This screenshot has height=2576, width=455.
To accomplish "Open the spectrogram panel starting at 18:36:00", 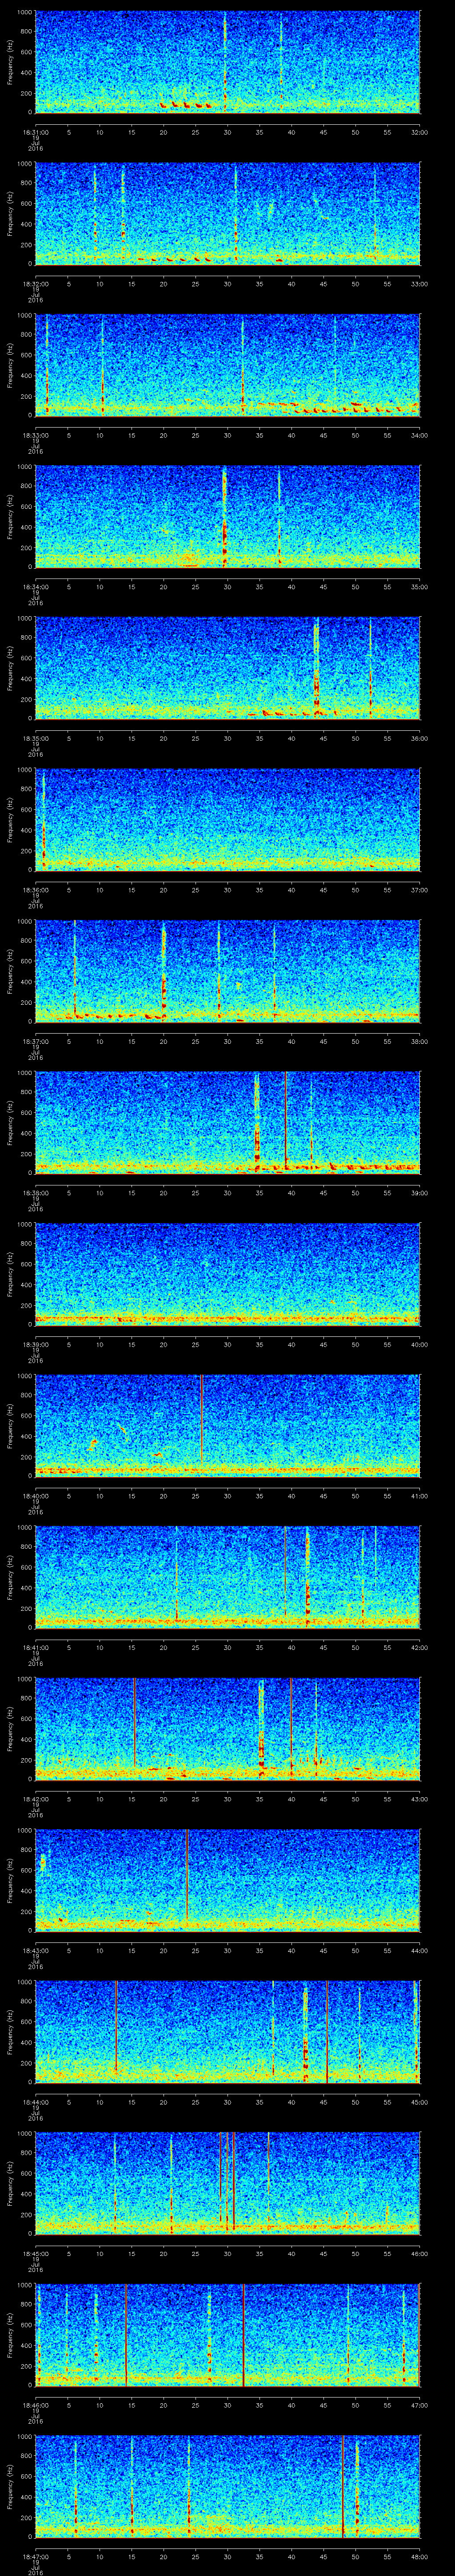I will coord(228,820).
